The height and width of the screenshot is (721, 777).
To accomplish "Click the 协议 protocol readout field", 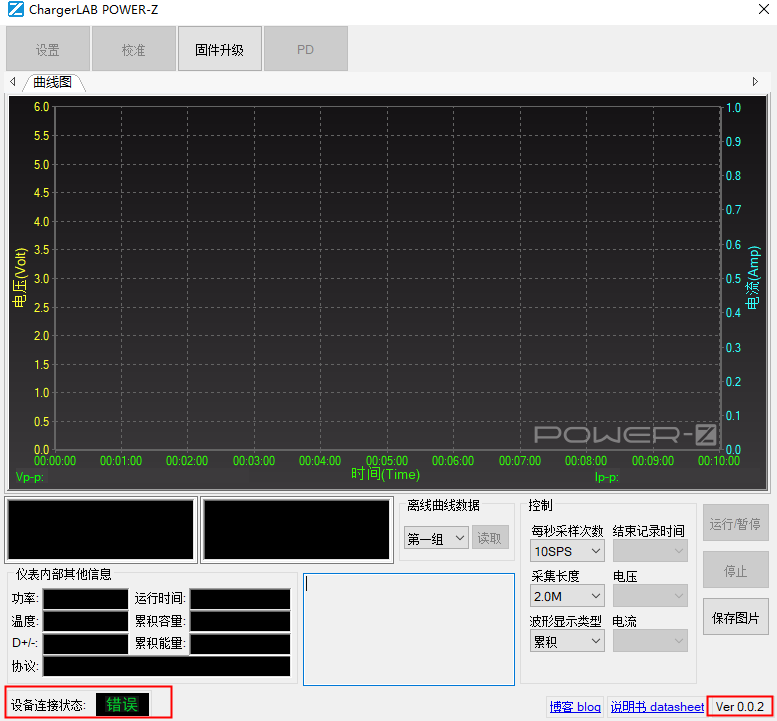I will 166,666.
